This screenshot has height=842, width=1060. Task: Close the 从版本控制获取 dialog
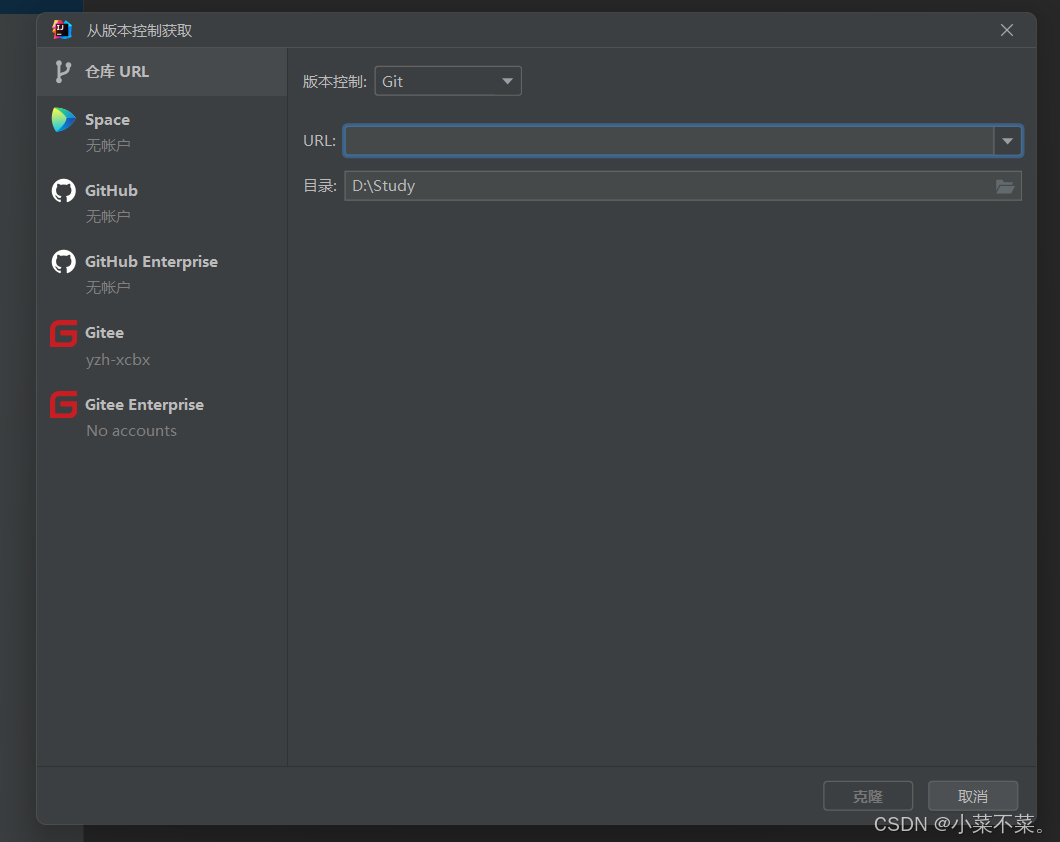tap(1007, 30)
